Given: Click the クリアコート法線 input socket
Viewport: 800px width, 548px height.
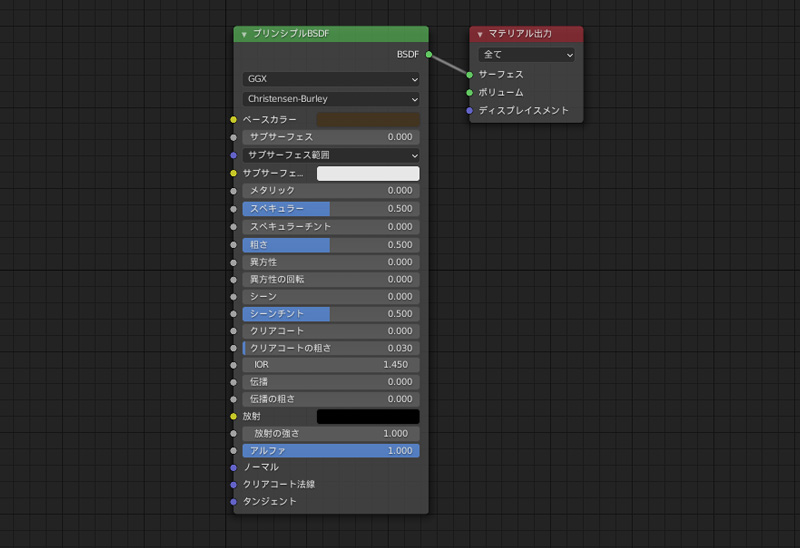Looking at the screenshot, I should pos(233,484).
